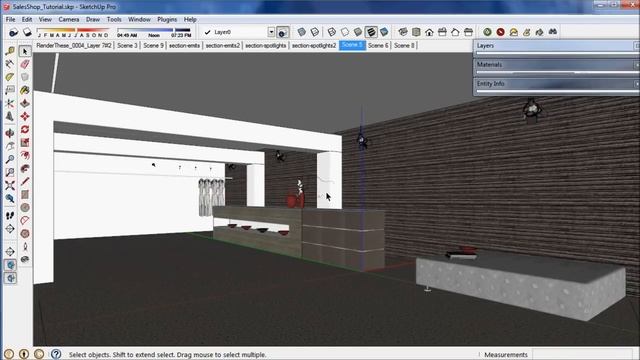Select the Circle drawing tool

pyautogui.click(x=25, y=207)
